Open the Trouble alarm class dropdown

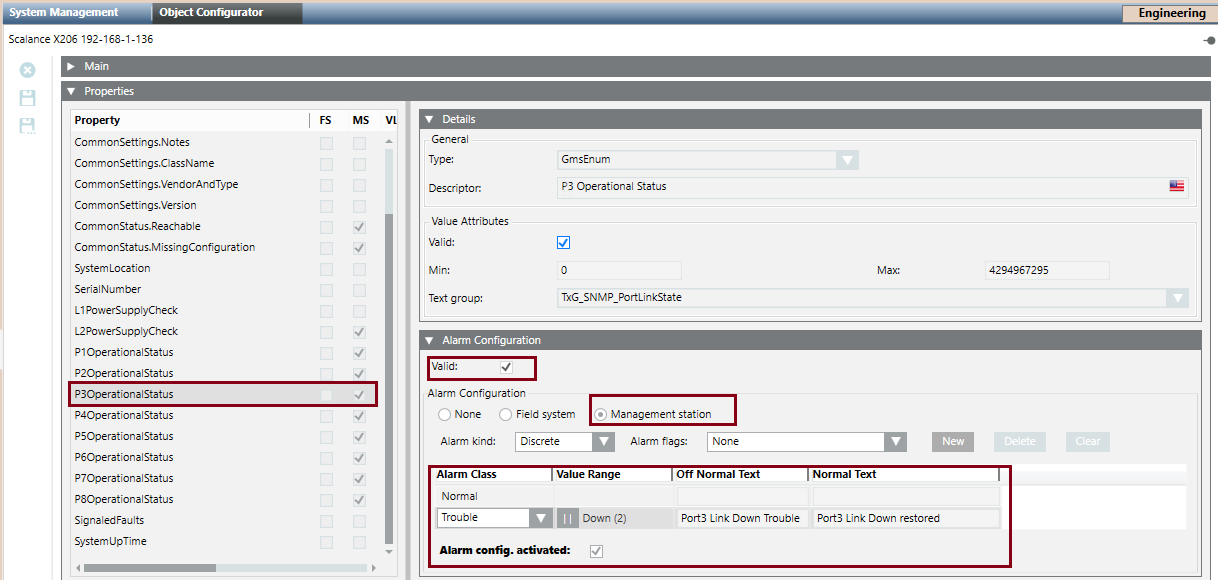[541, 518]
